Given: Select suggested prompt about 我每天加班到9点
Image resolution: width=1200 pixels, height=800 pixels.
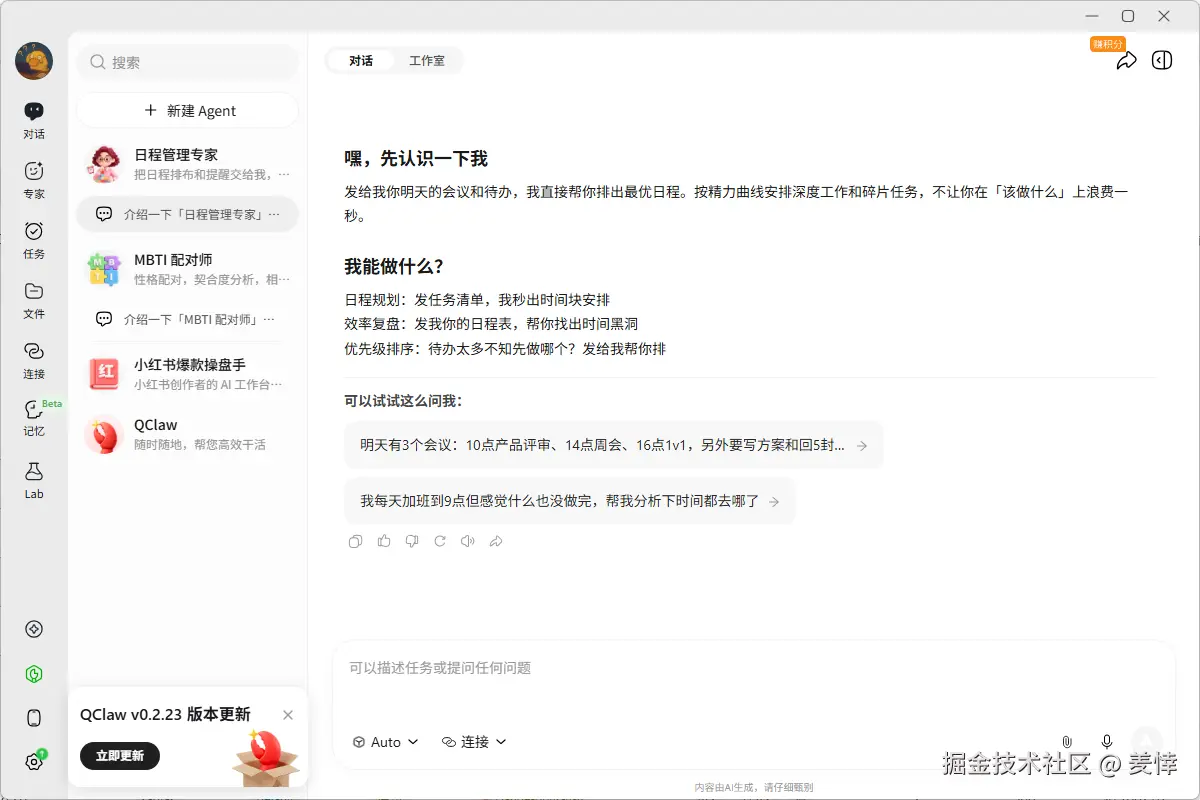Looking at the screenshot, I should (570, 501).
